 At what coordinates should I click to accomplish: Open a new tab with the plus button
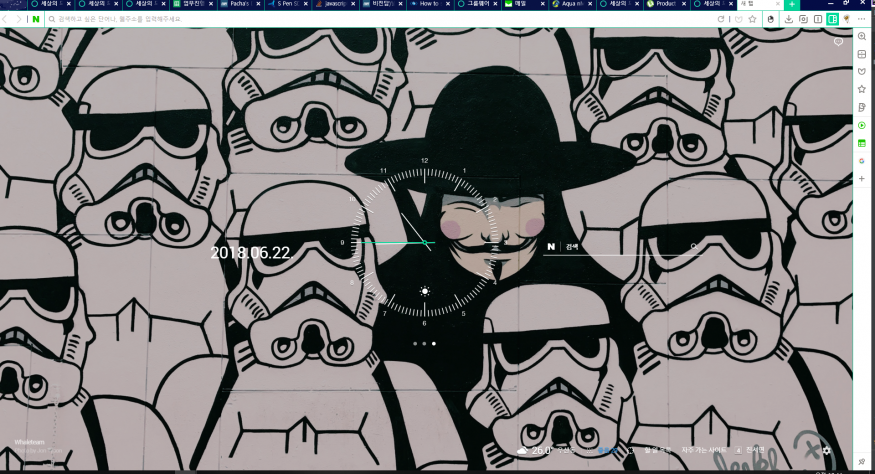click(792, 5)
